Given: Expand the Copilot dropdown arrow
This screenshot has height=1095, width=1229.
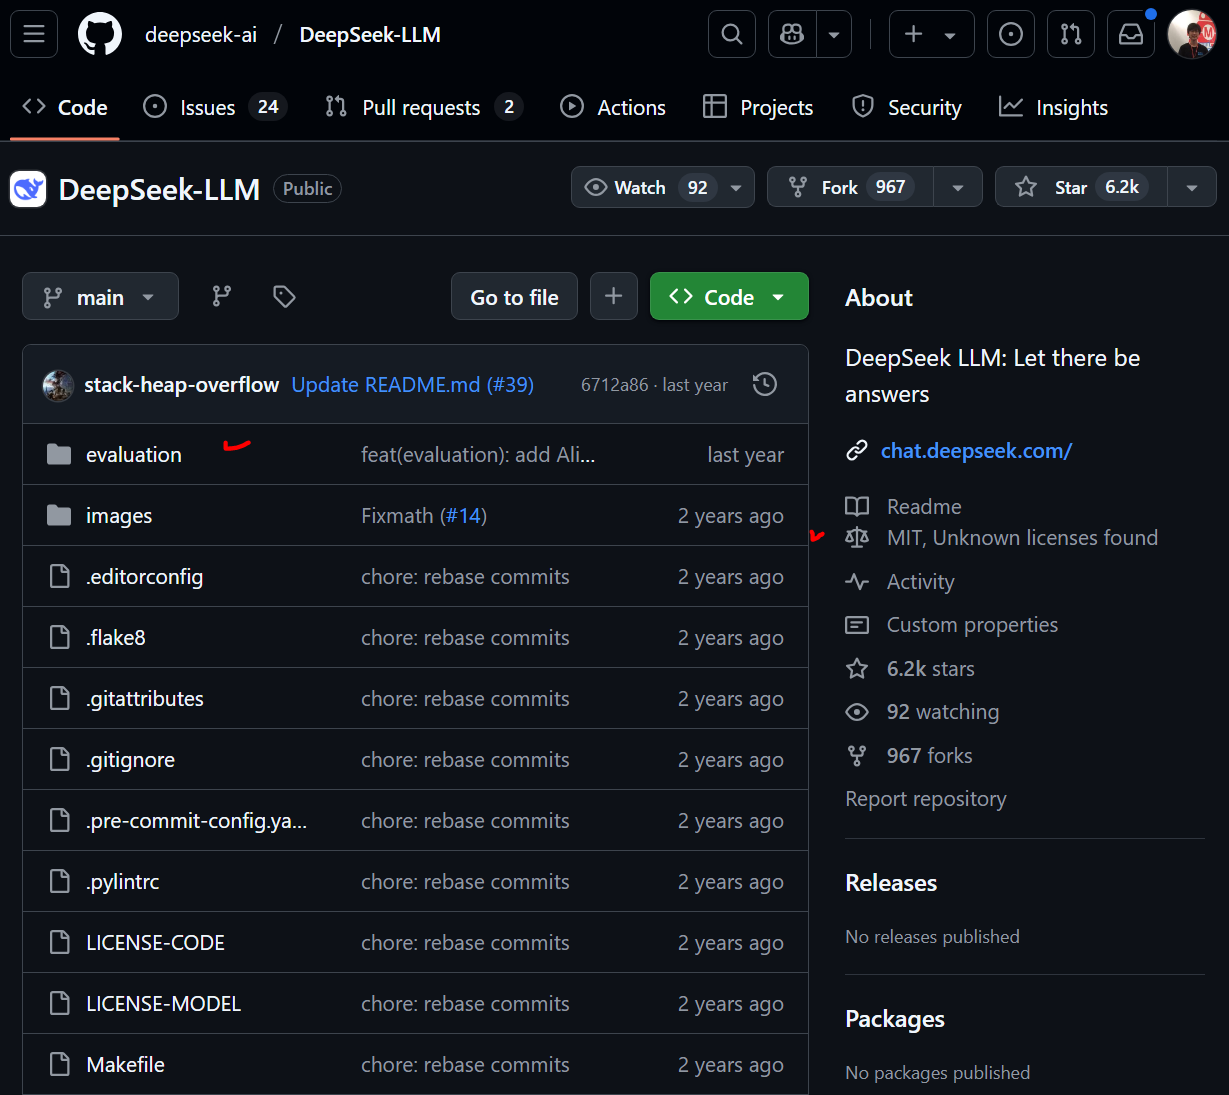Looking at the screenshot, I should [x=834, y=34].
